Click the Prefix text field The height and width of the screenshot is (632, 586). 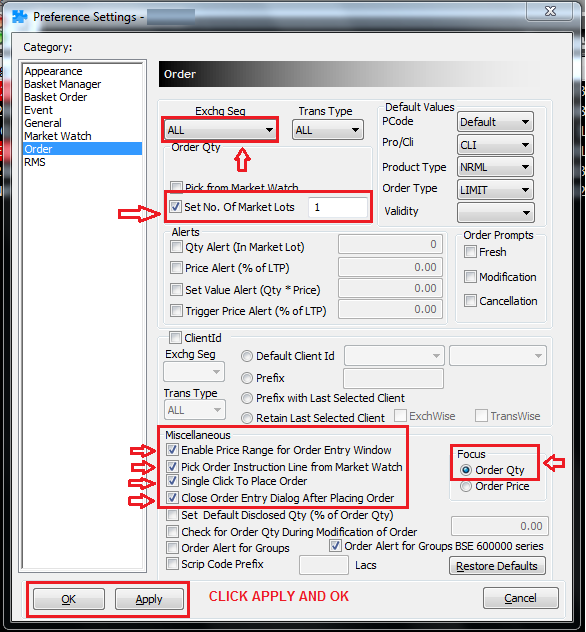click(393, 378)
